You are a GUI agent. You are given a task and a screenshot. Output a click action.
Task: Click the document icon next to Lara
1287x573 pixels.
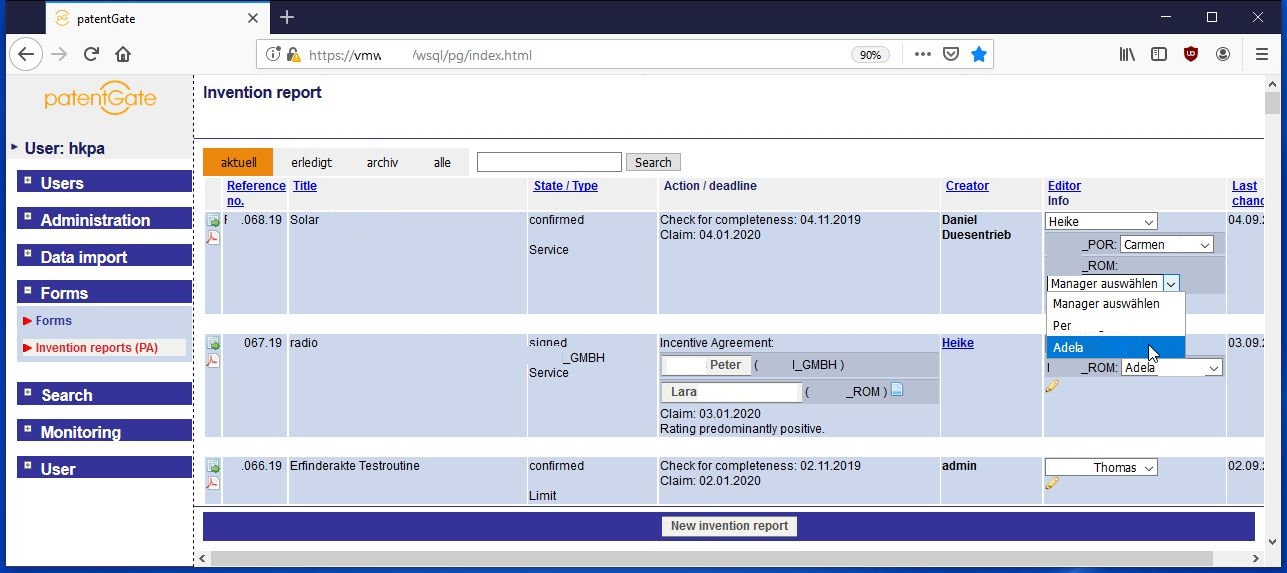tap(897, 389)
